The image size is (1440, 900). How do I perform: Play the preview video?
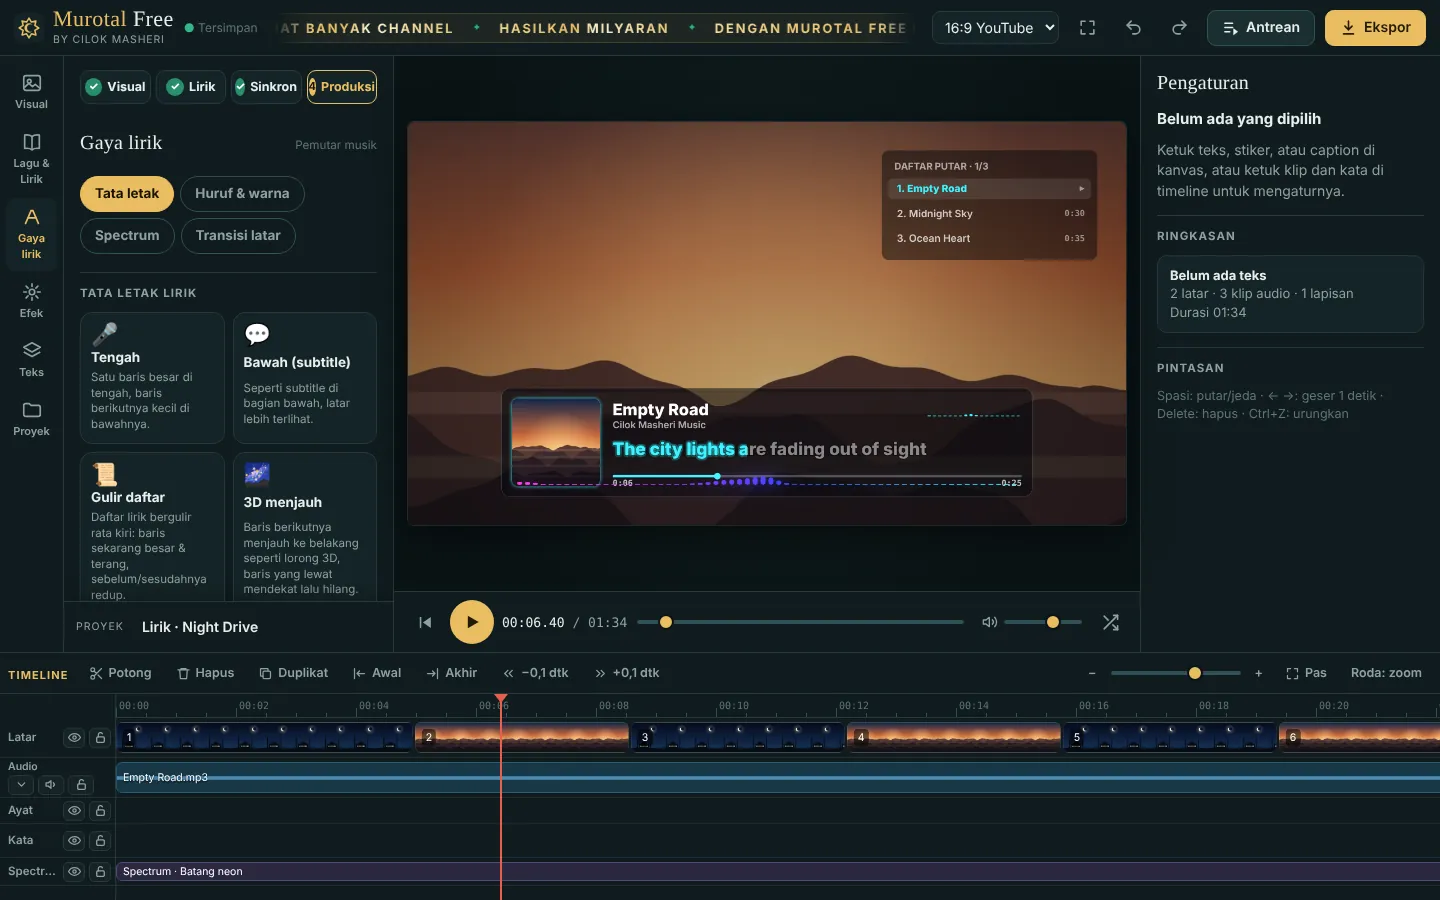(472, 622)
